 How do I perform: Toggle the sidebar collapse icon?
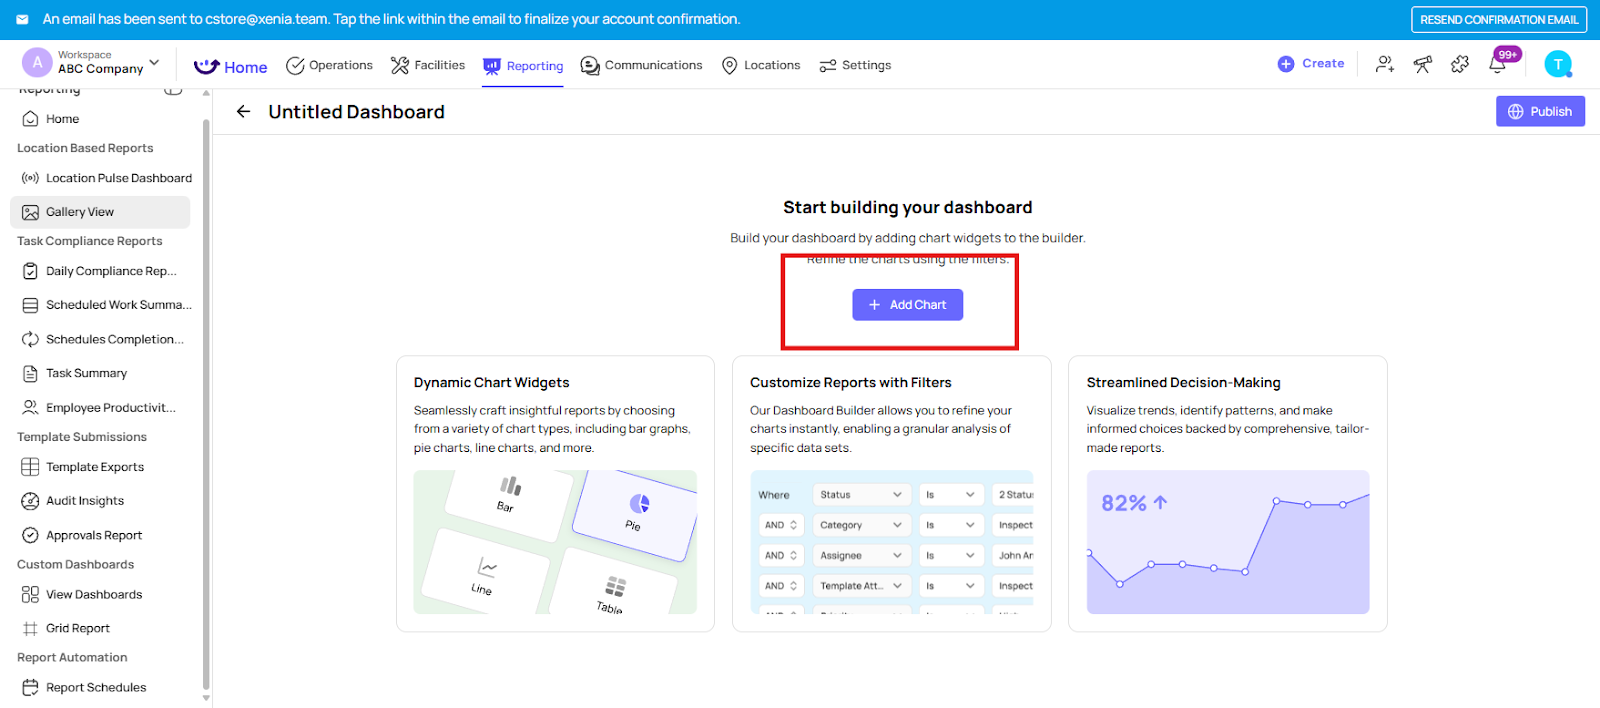pyautogui.click(x=173, y=90)
